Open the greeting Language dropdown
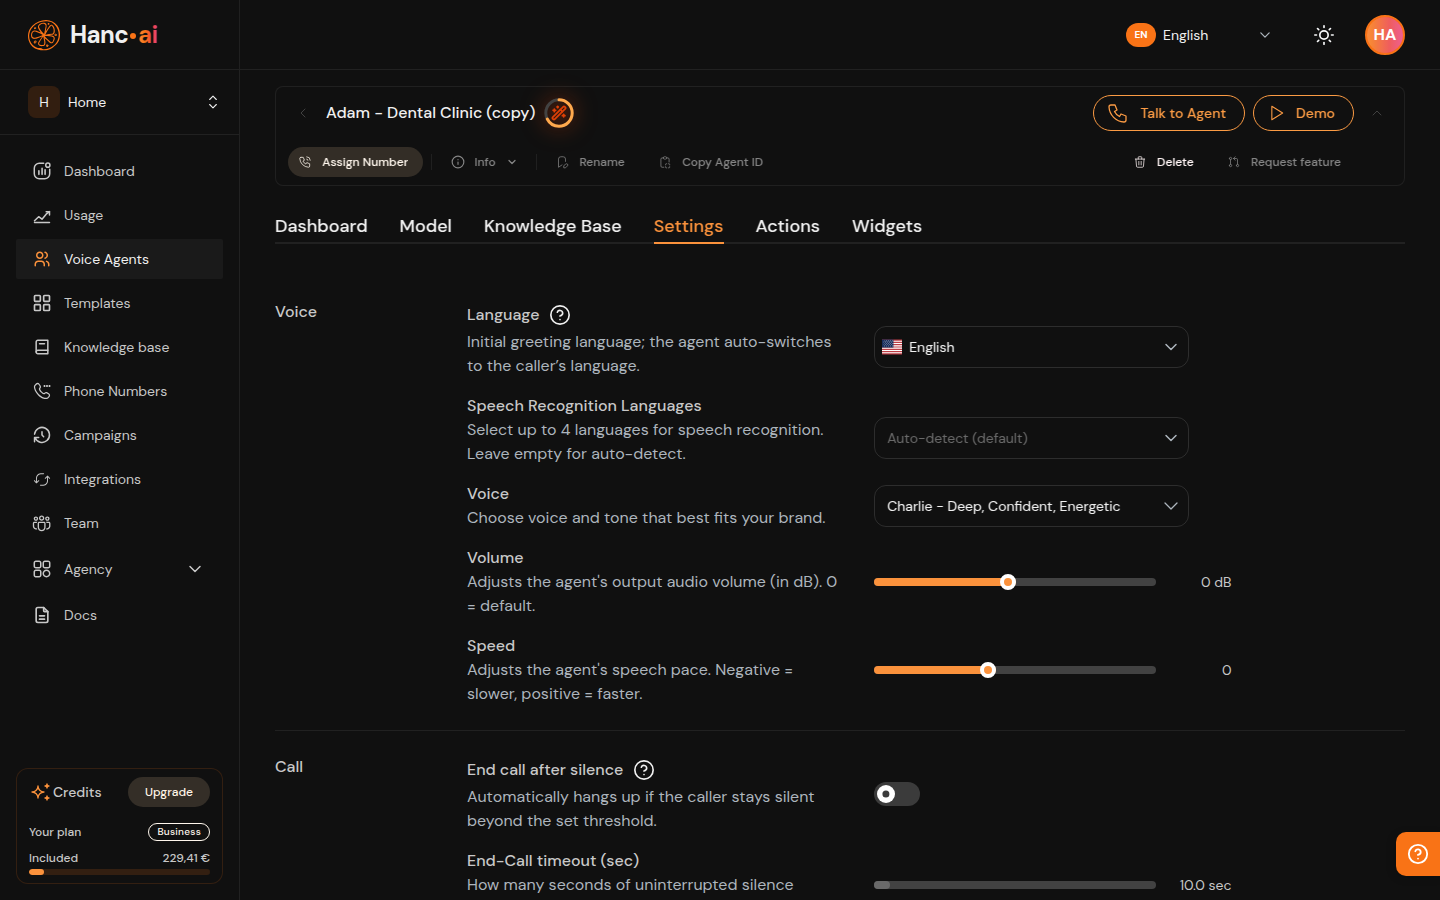The height and width of the screenshot is (900, 1440). pyautogui.click(x=1030, y=347)
